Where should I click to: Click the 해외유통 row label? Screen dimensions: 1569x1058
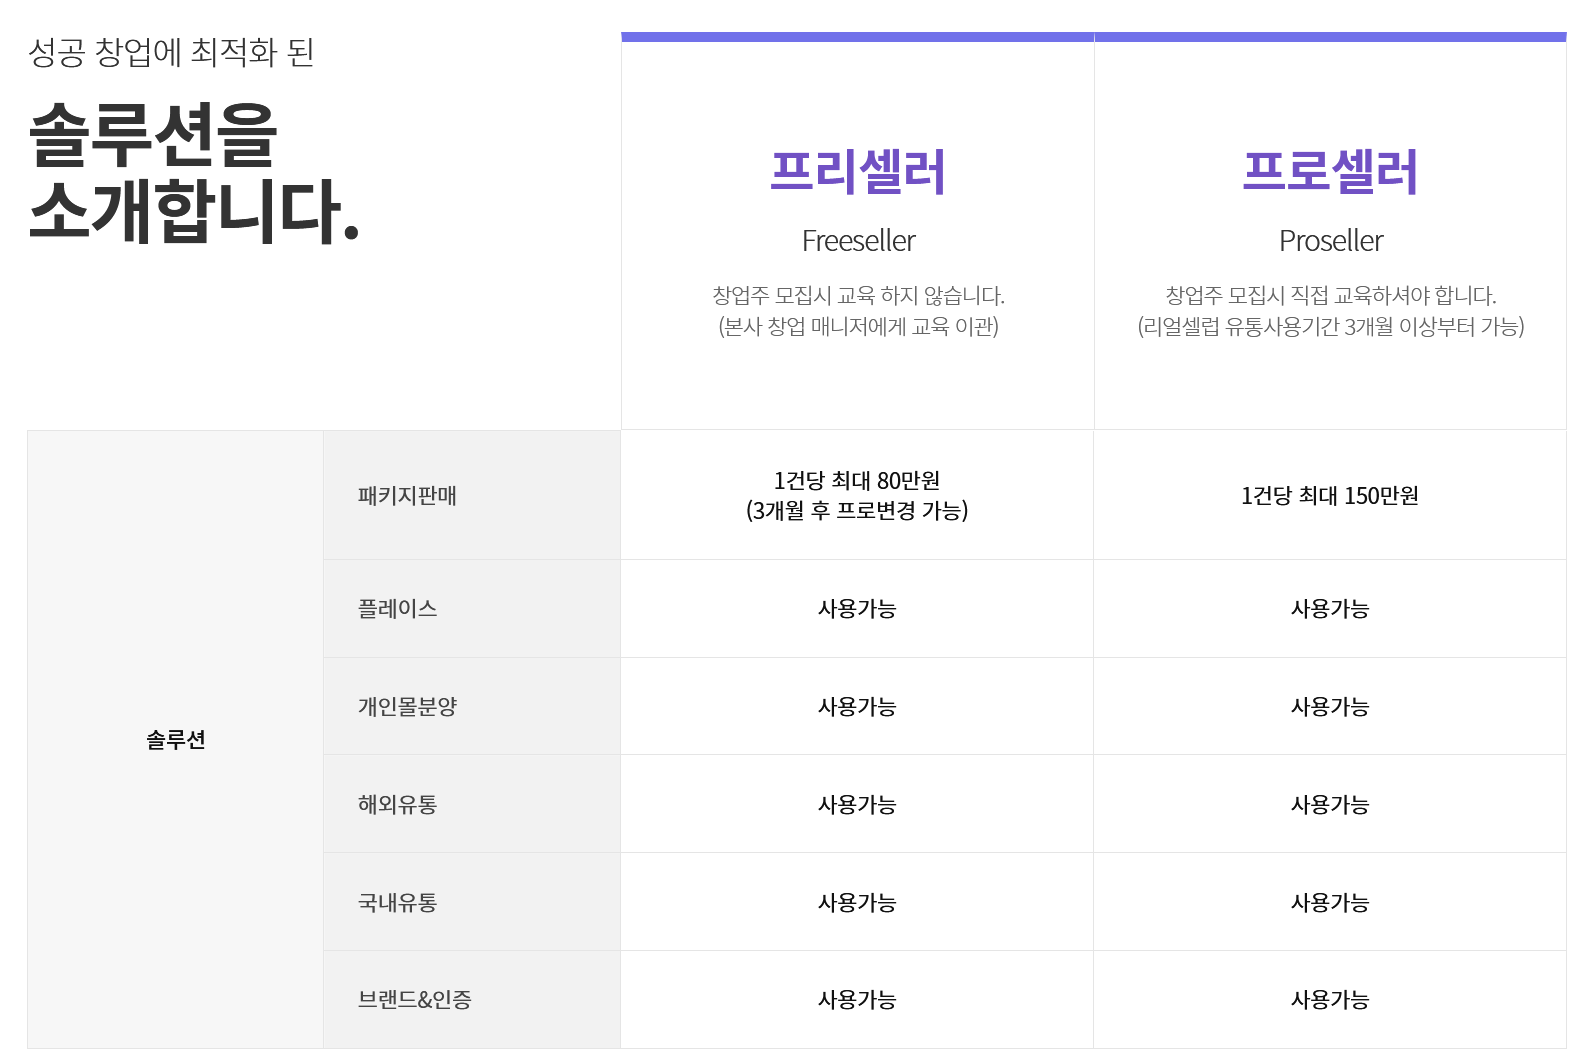coord(397,805)
